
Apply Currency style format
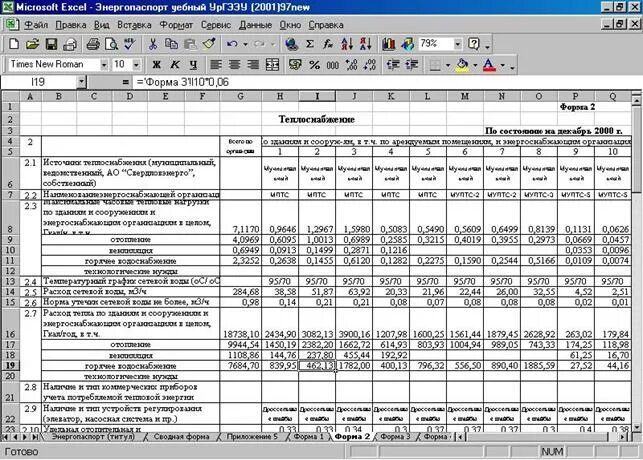click(x=295, y=65)
